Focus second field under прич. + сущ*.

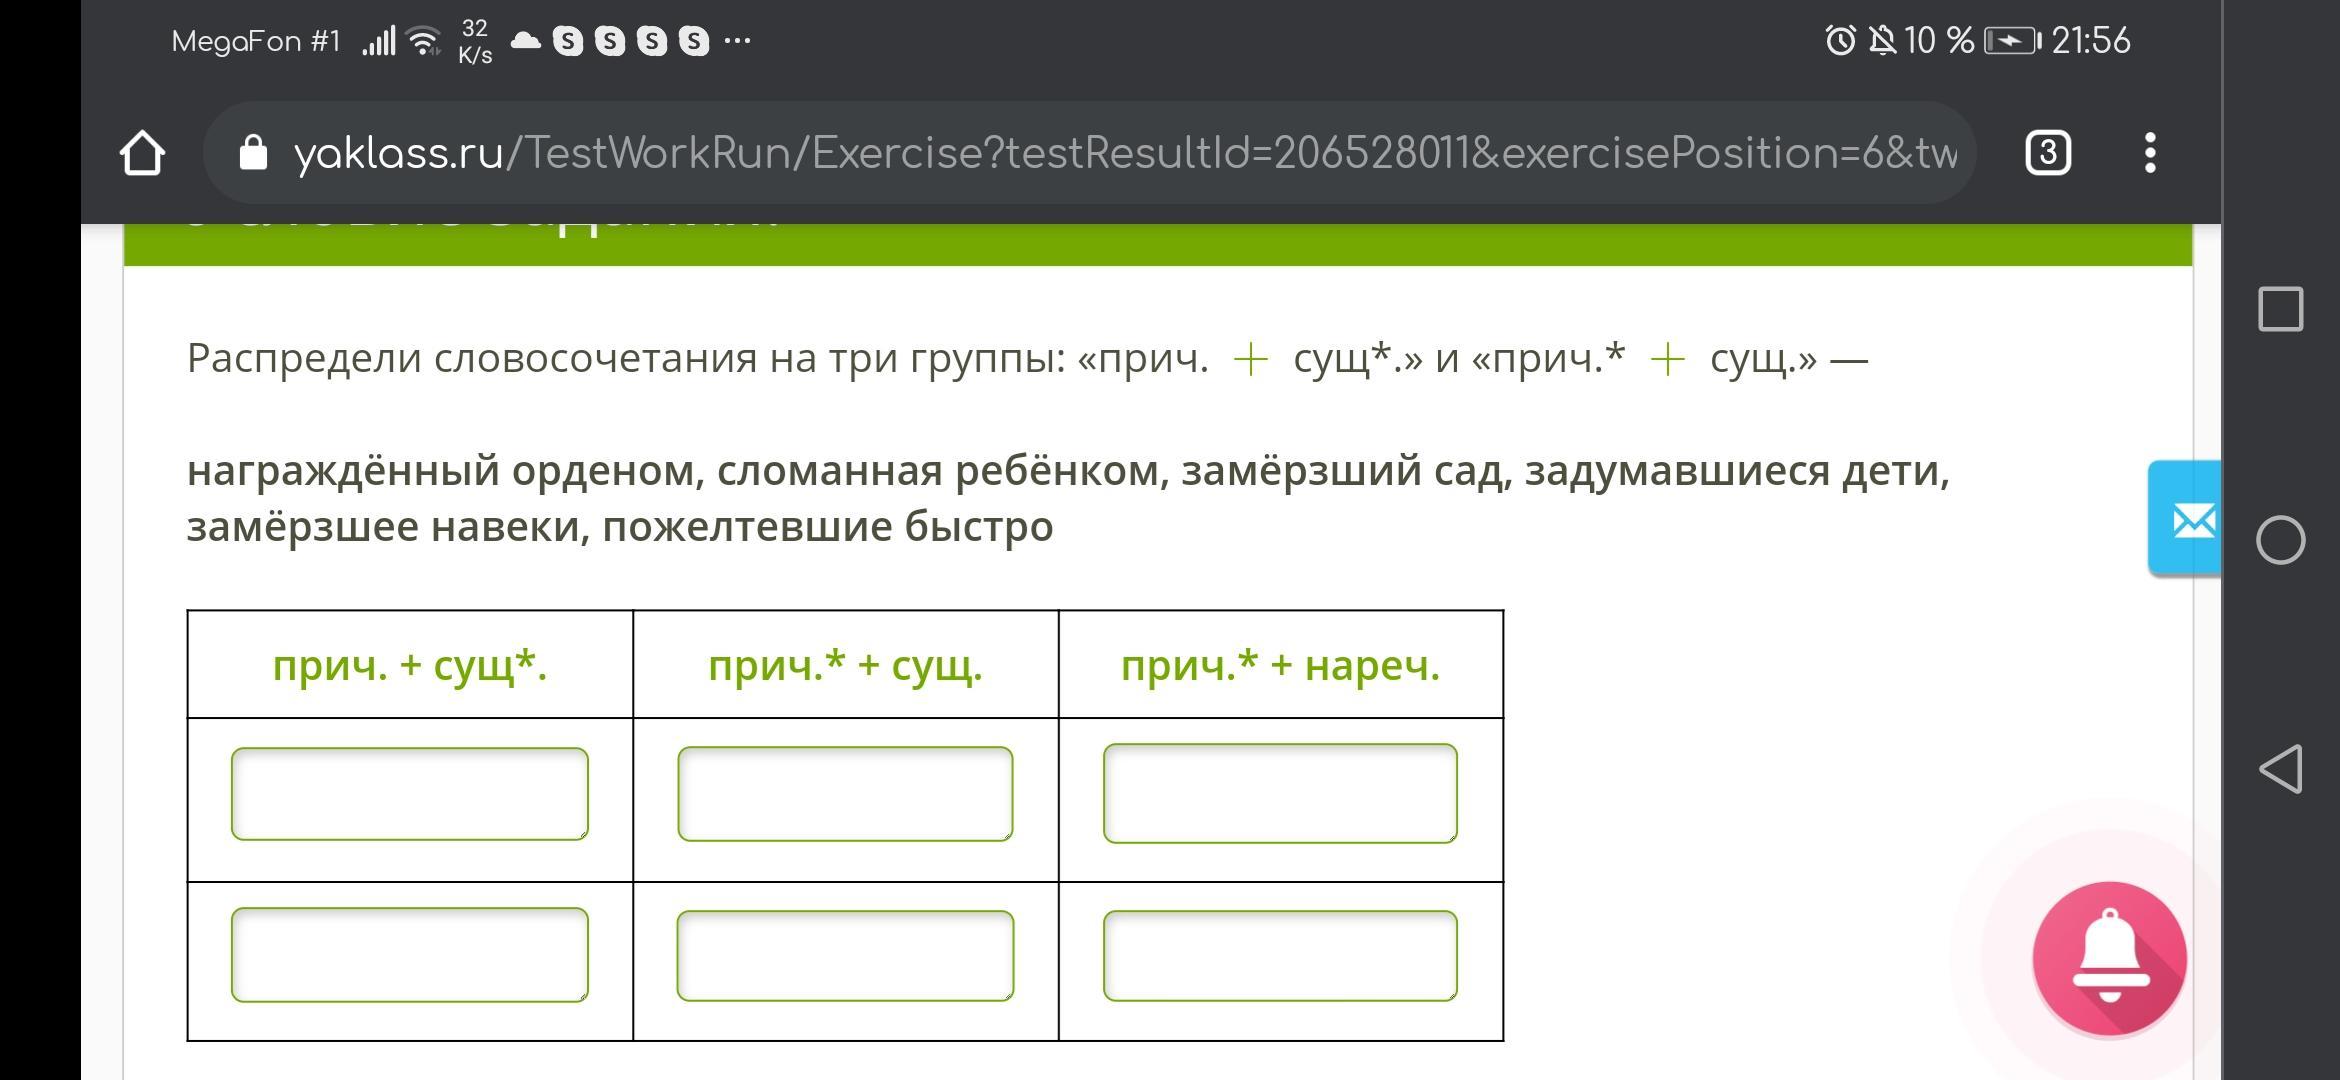pyautogui.click(x=409, y=954)
